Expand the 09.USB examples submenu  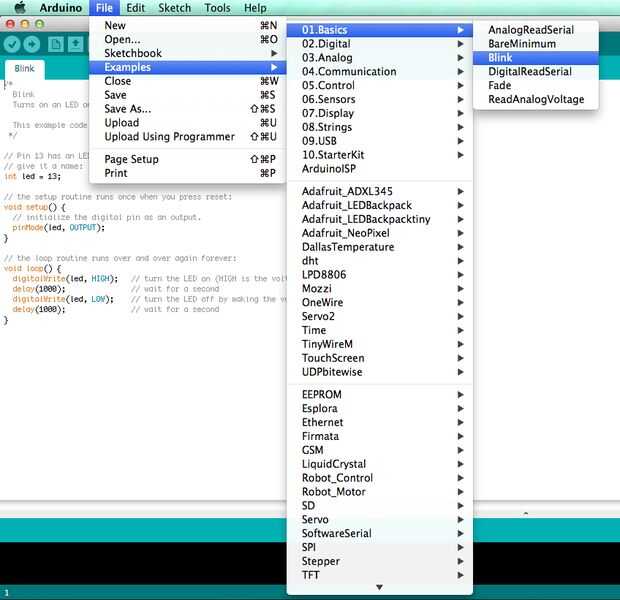click(x=379, y=141)
